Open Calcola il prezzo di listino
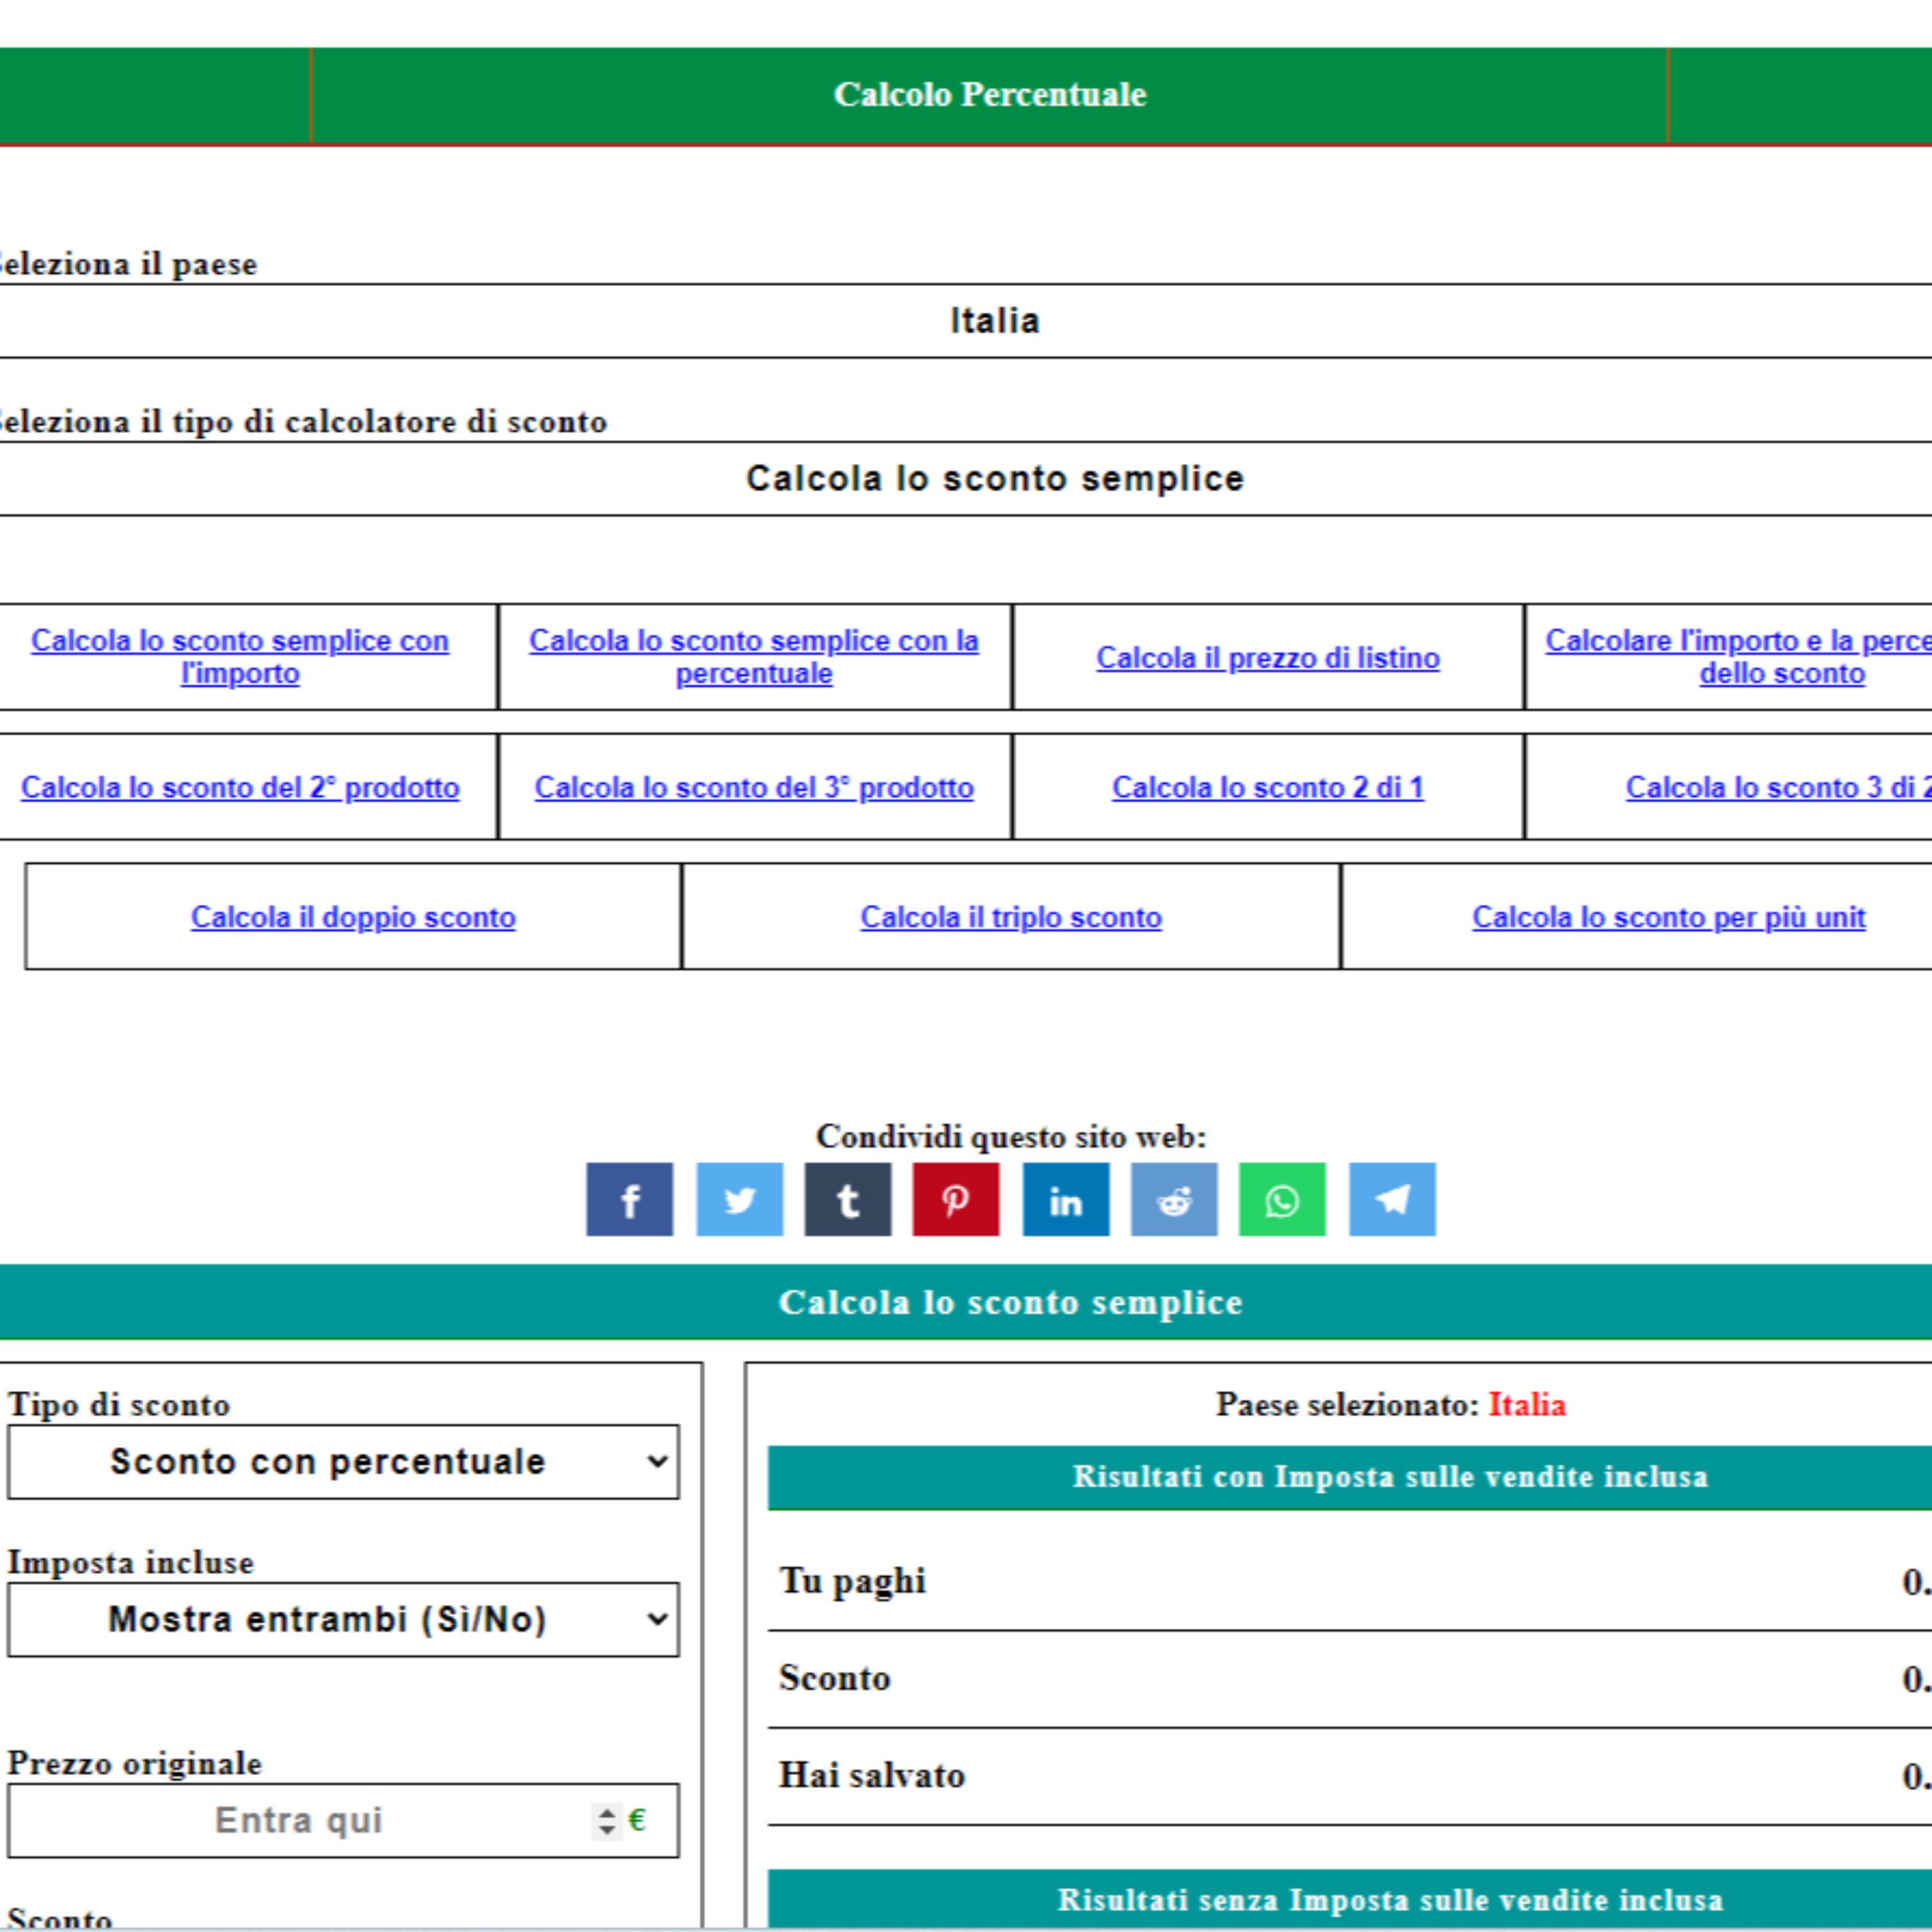The height and width of the screenshot is (1932, 1932). click(x=1267, y=658)
